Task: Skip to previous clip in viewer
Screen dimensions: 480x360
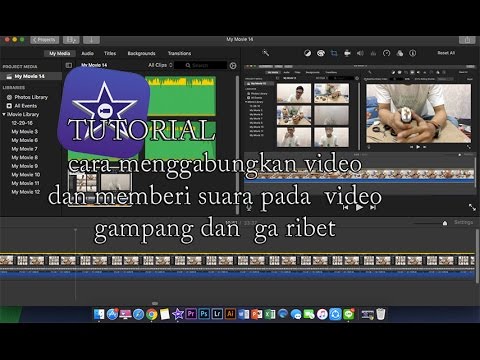Action: click(x=345, y=207)
